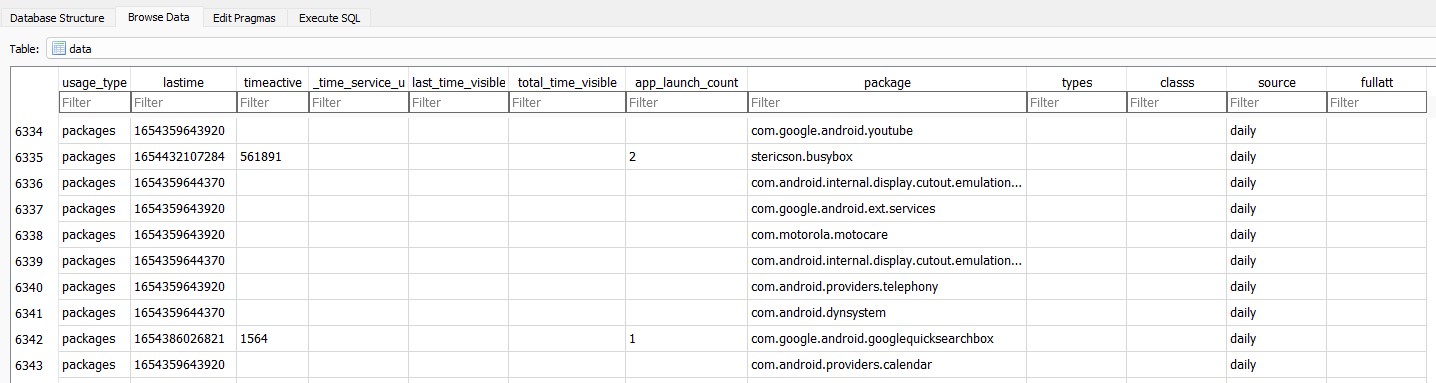Select row header 6334
The height and width of the screenshot is (383, 1436).
pos(34,131)
